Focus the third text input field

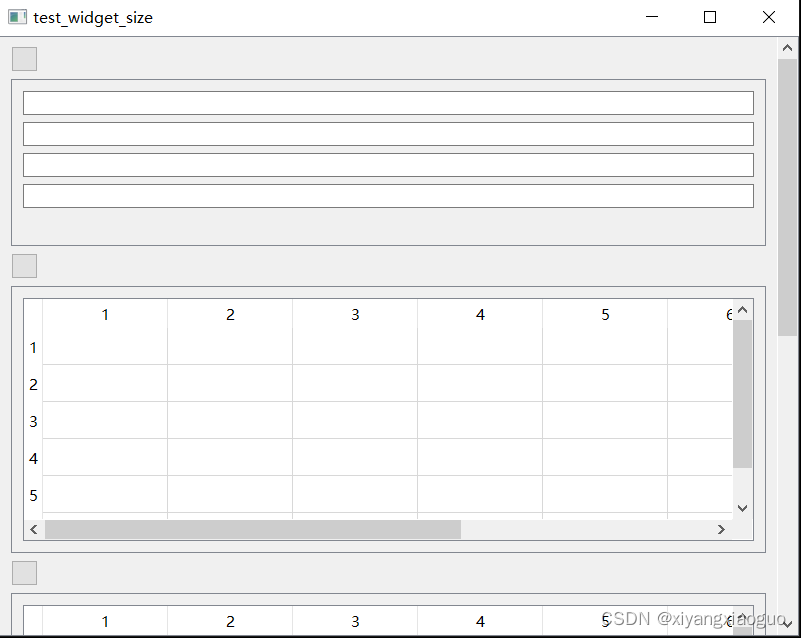point(388,165)
